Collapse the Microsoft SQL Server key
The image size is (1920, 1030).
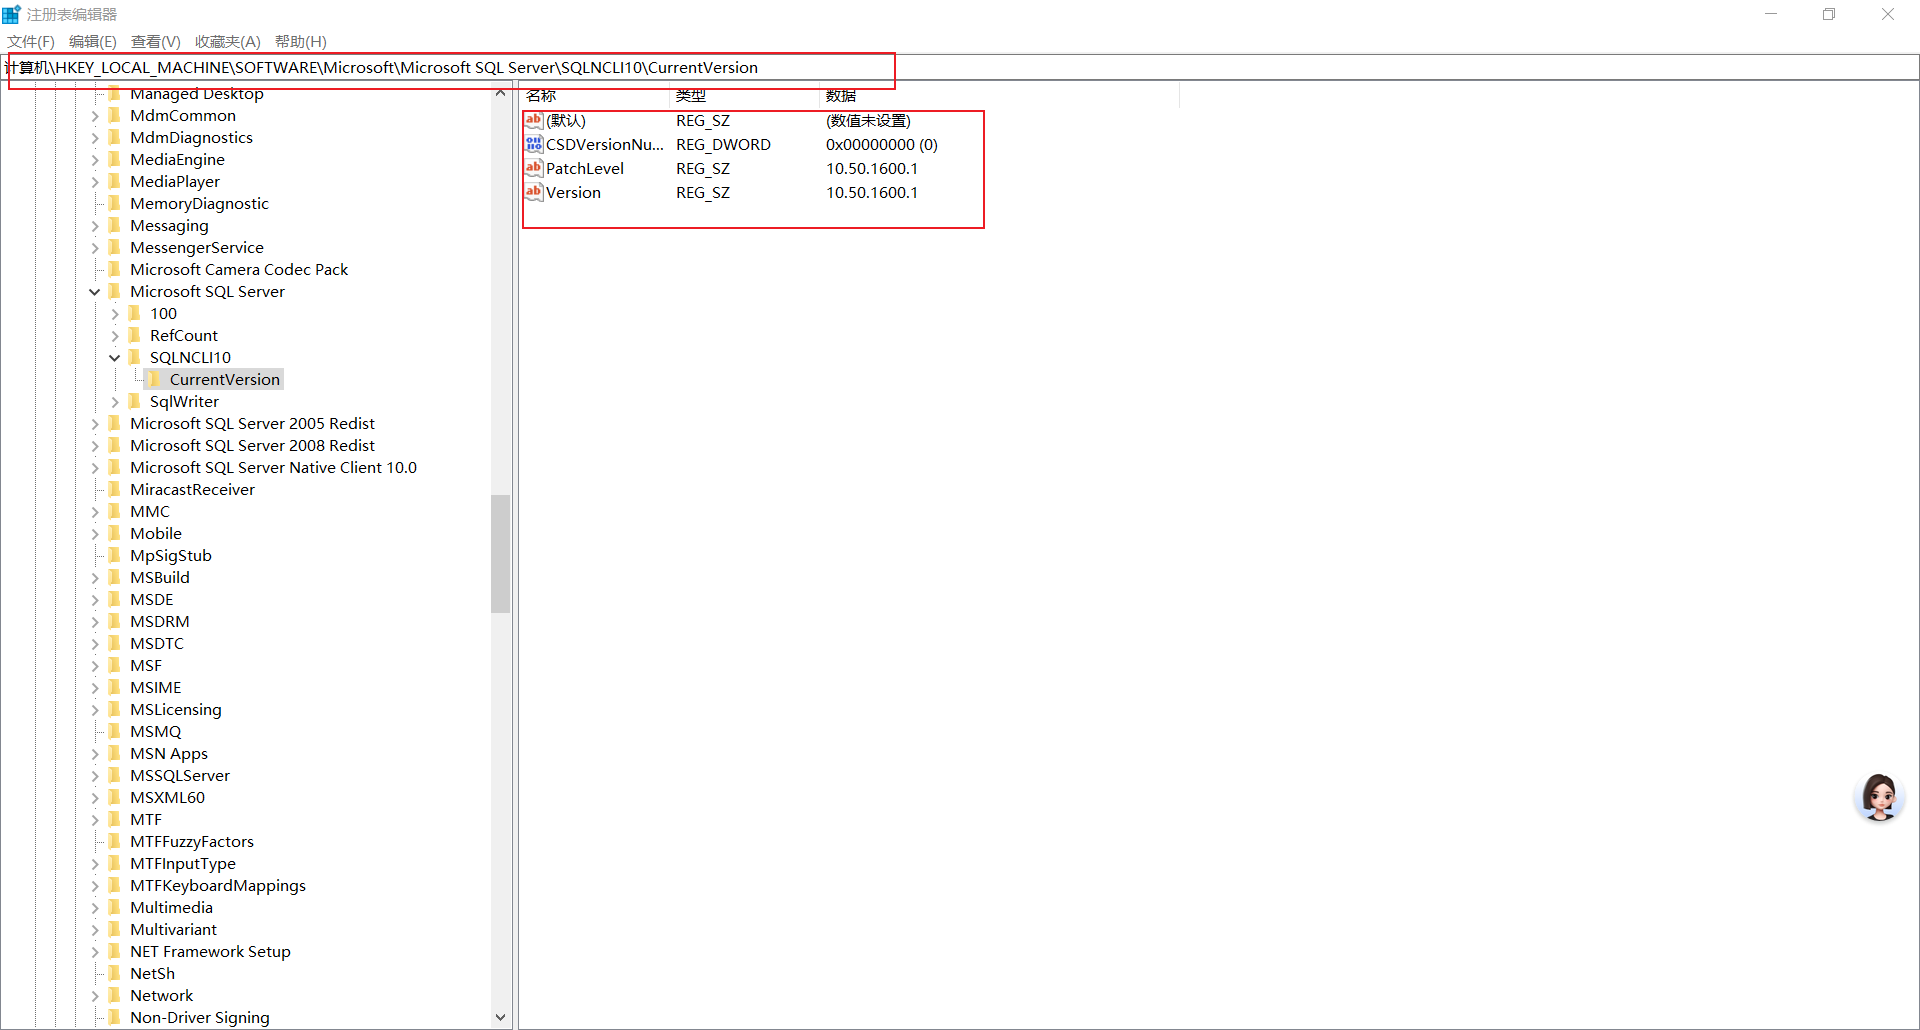95,292
